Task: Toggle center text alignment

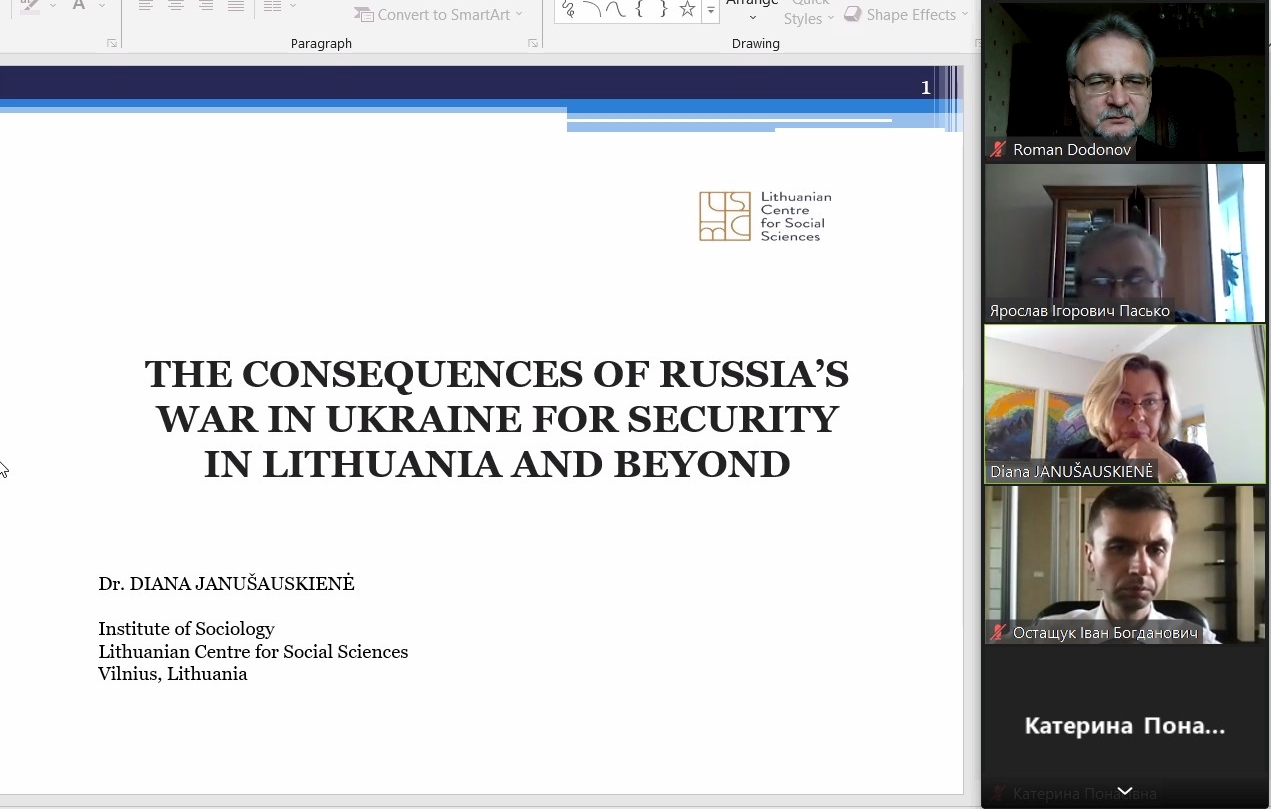Action: pos(175,7)
